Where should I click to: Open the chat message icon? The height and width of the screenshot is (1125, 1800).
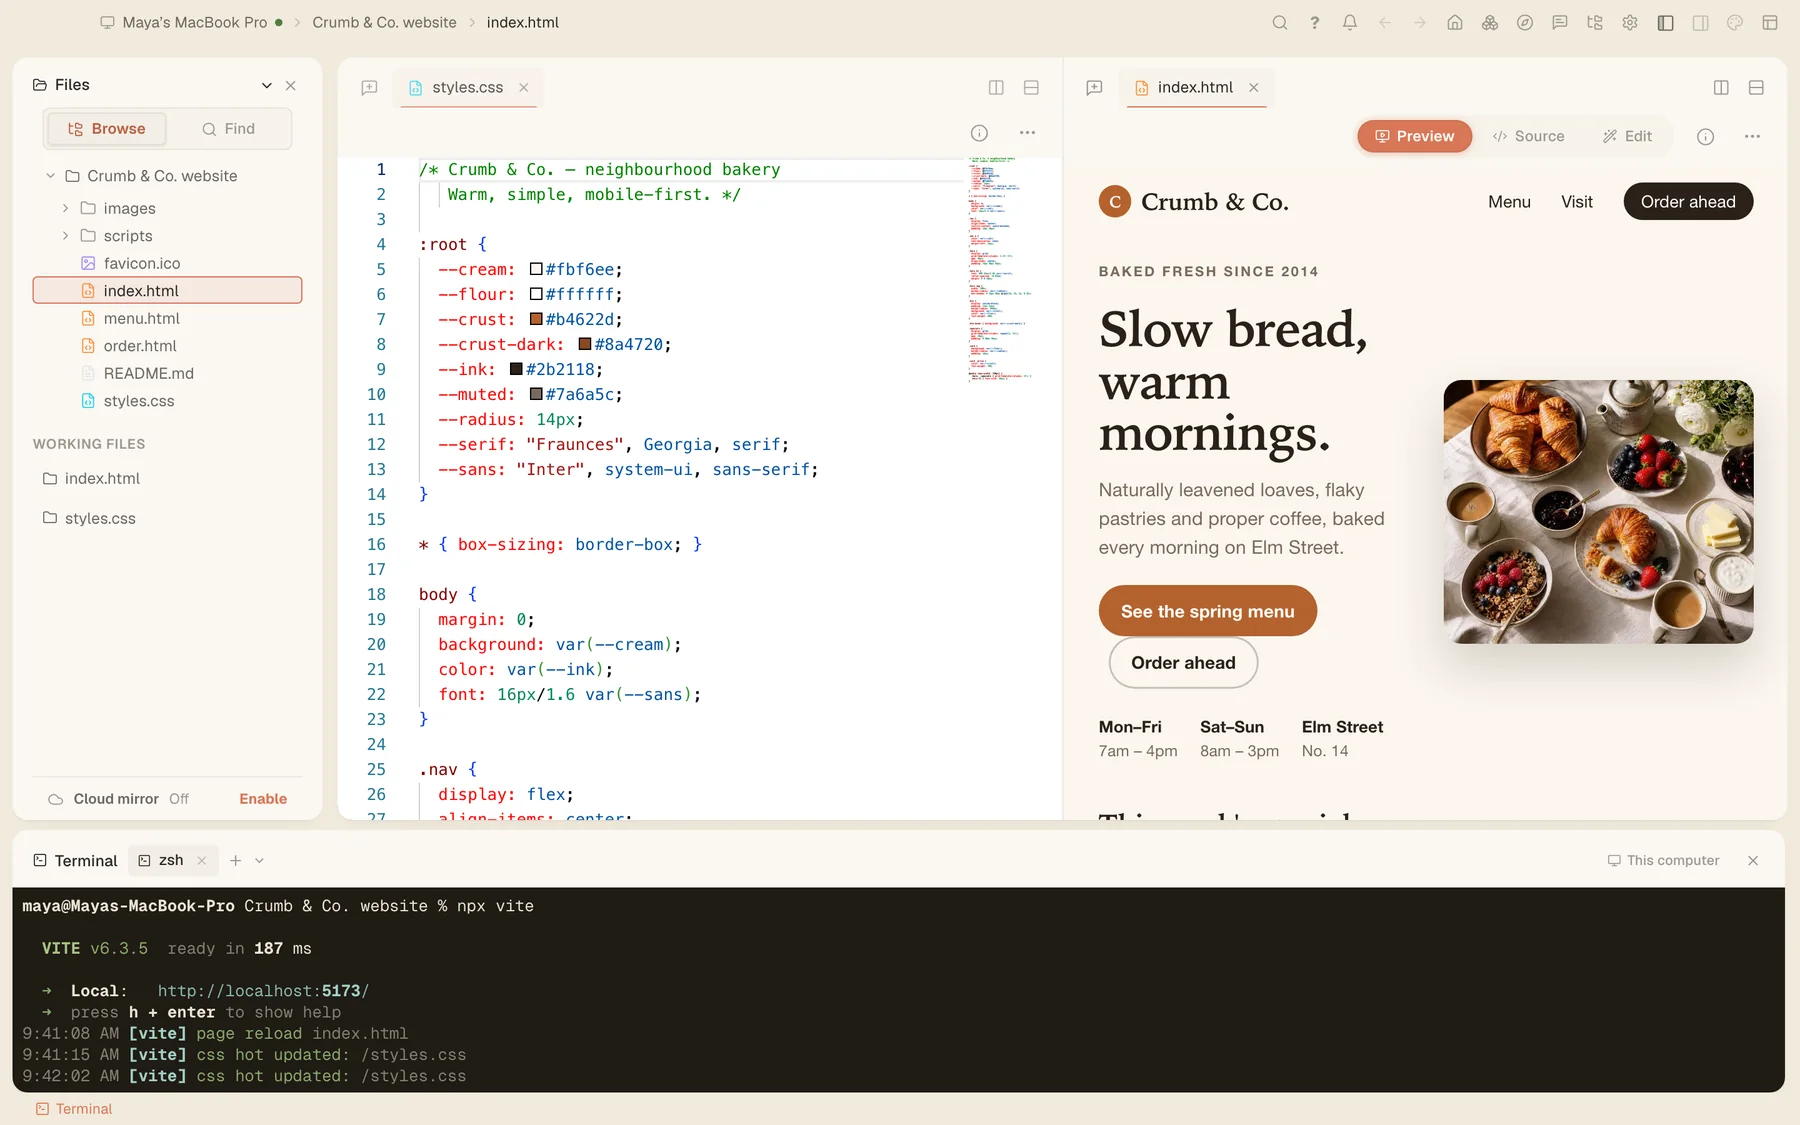tap(1559, 22)
